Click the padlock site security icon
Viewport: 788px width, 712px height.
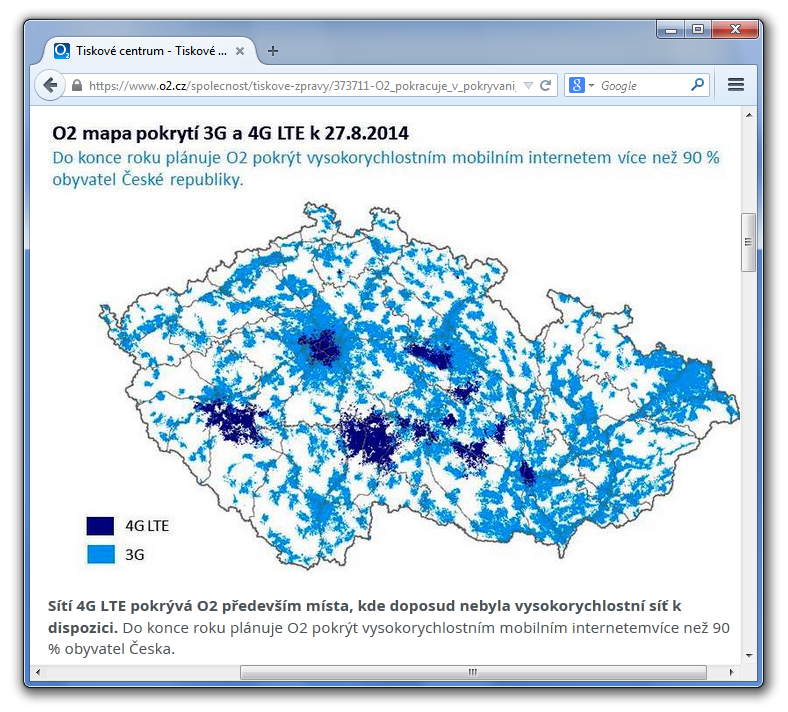[77, 85]
